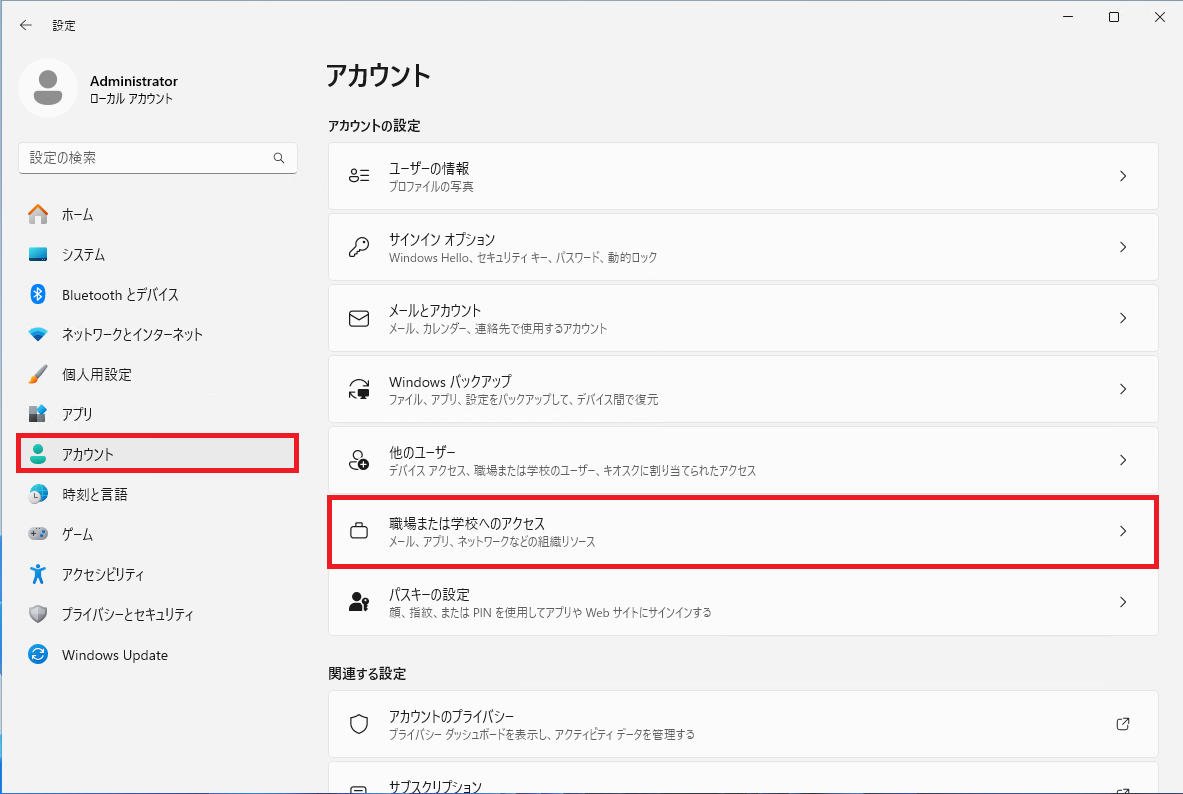Click the サインイン オプション key icon

coord(359,247)
